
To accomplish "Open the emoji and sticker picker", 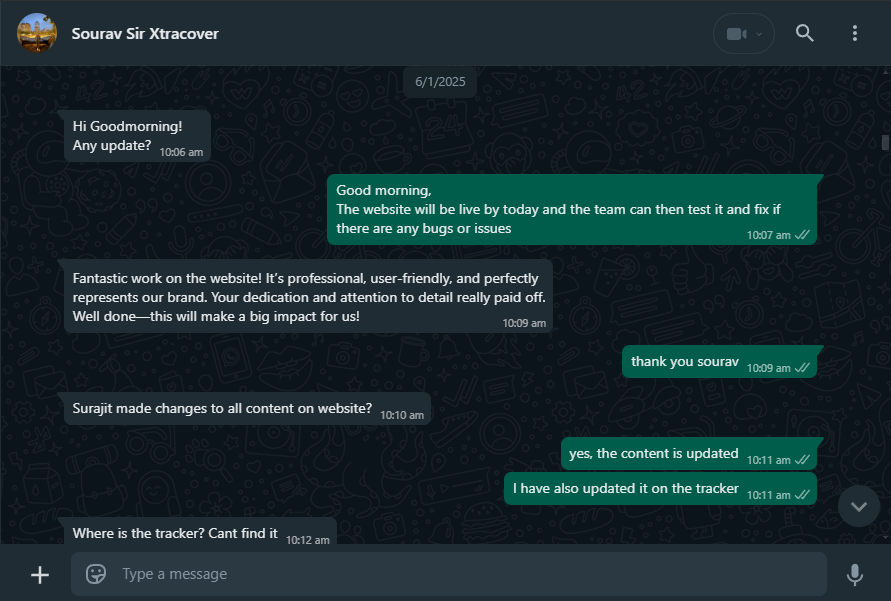I will point(96,574).
